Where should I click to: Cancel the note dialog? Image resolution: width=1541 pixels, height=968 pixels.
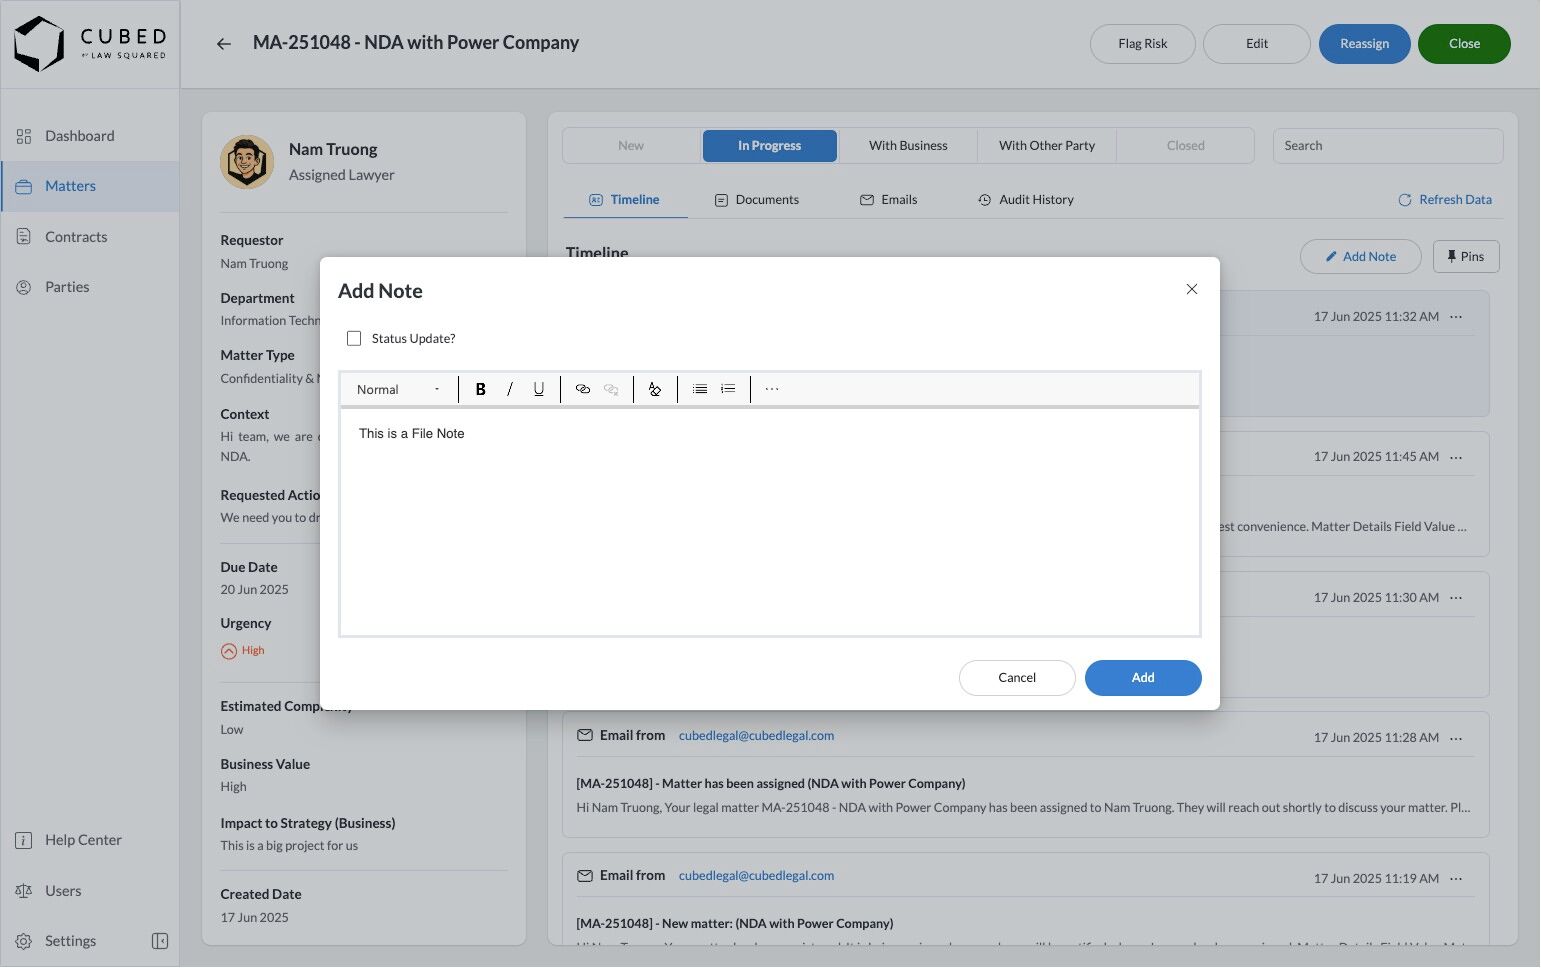pyautogui.click(x=1017, y=678)
